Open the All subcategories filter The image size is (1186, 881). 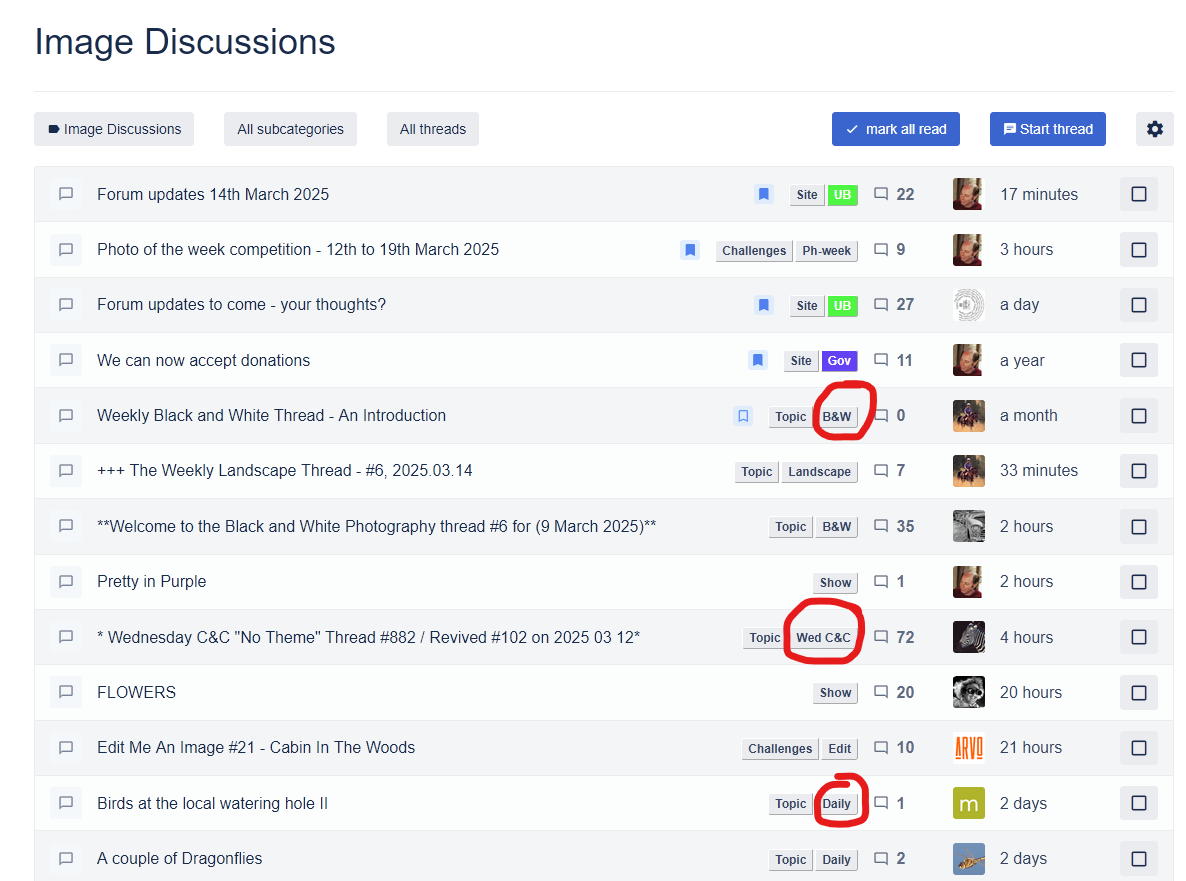290,129
